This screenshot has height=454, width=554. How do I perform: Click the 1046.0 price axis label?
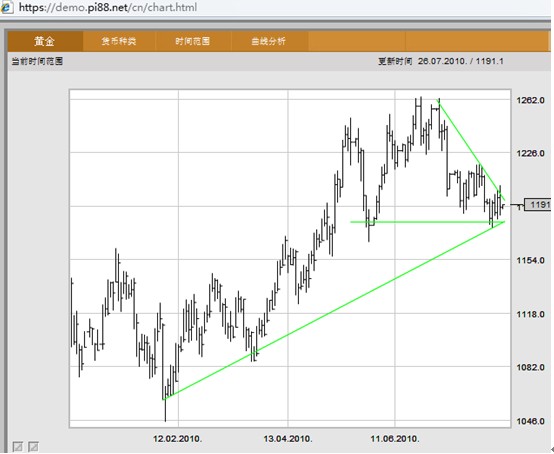(x=530, y=421)
